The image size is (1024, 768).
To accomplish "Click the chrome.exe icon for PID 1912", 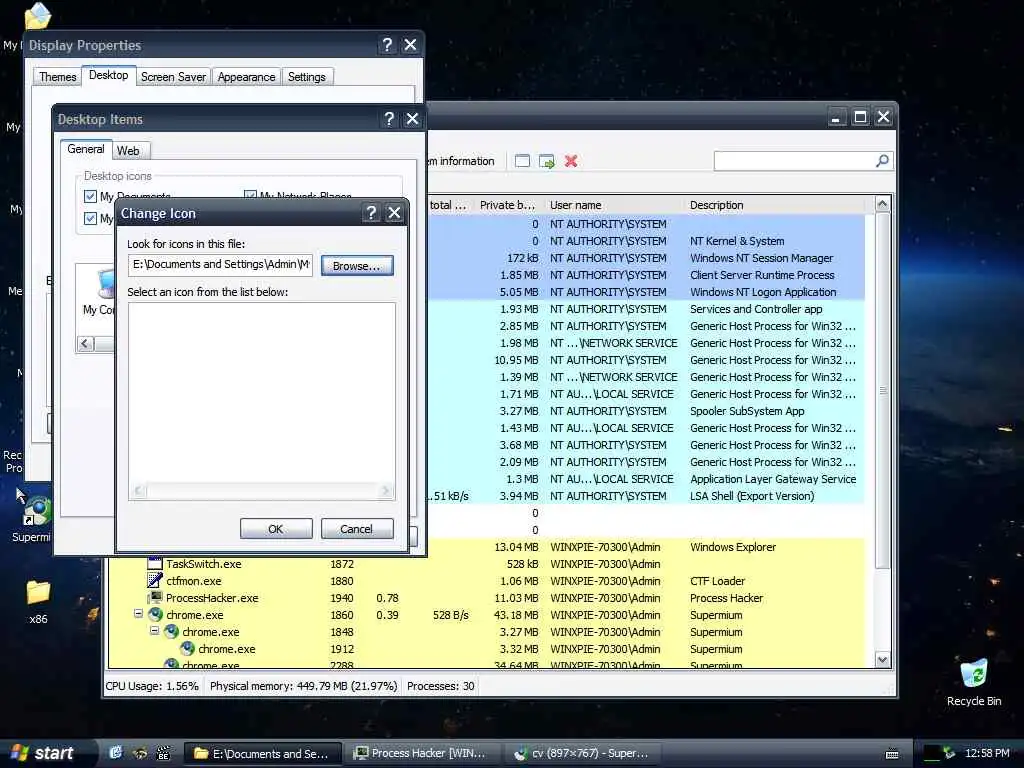I will click(187, 648).
